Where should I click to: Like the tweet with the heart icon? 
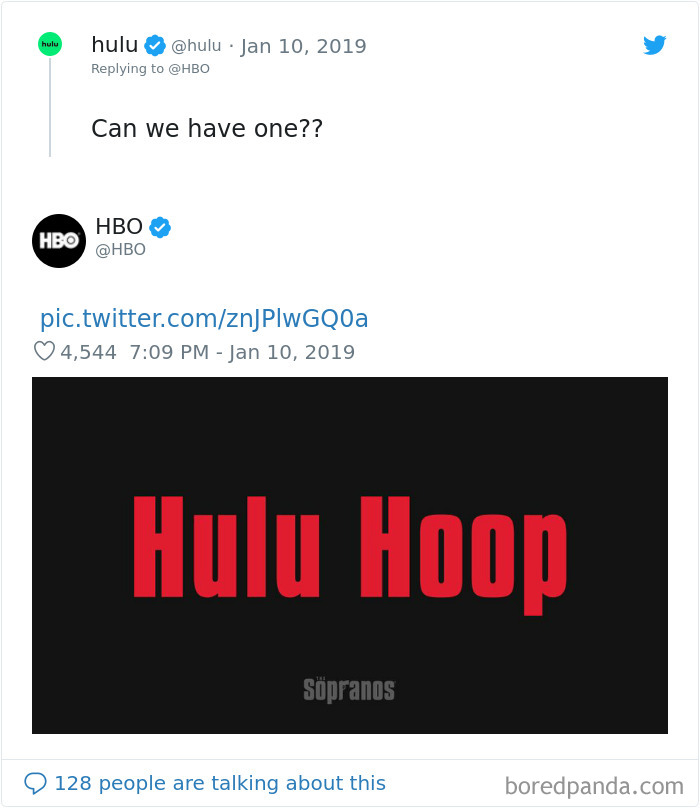[x=44, y=351]
